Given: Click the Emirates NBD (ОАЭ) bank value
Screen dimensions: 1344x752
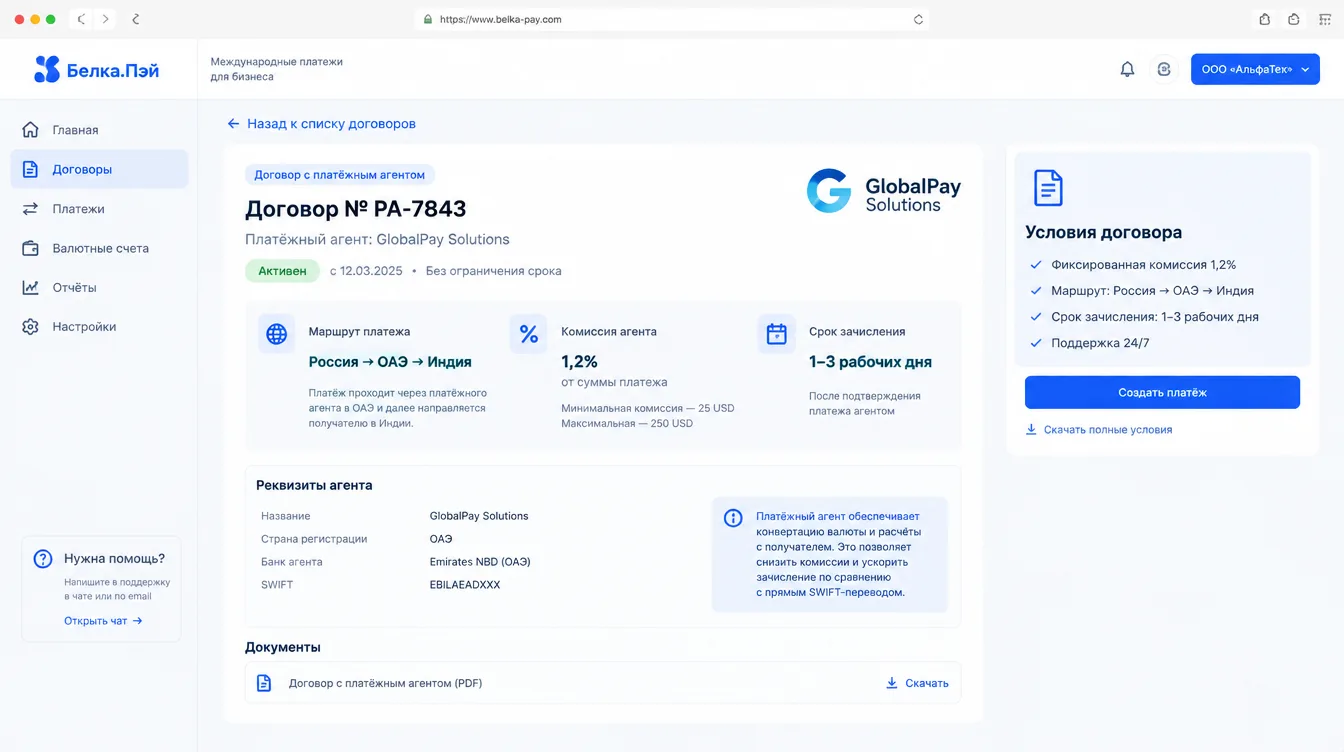Looking at the screenshot, I should (480, 562).
